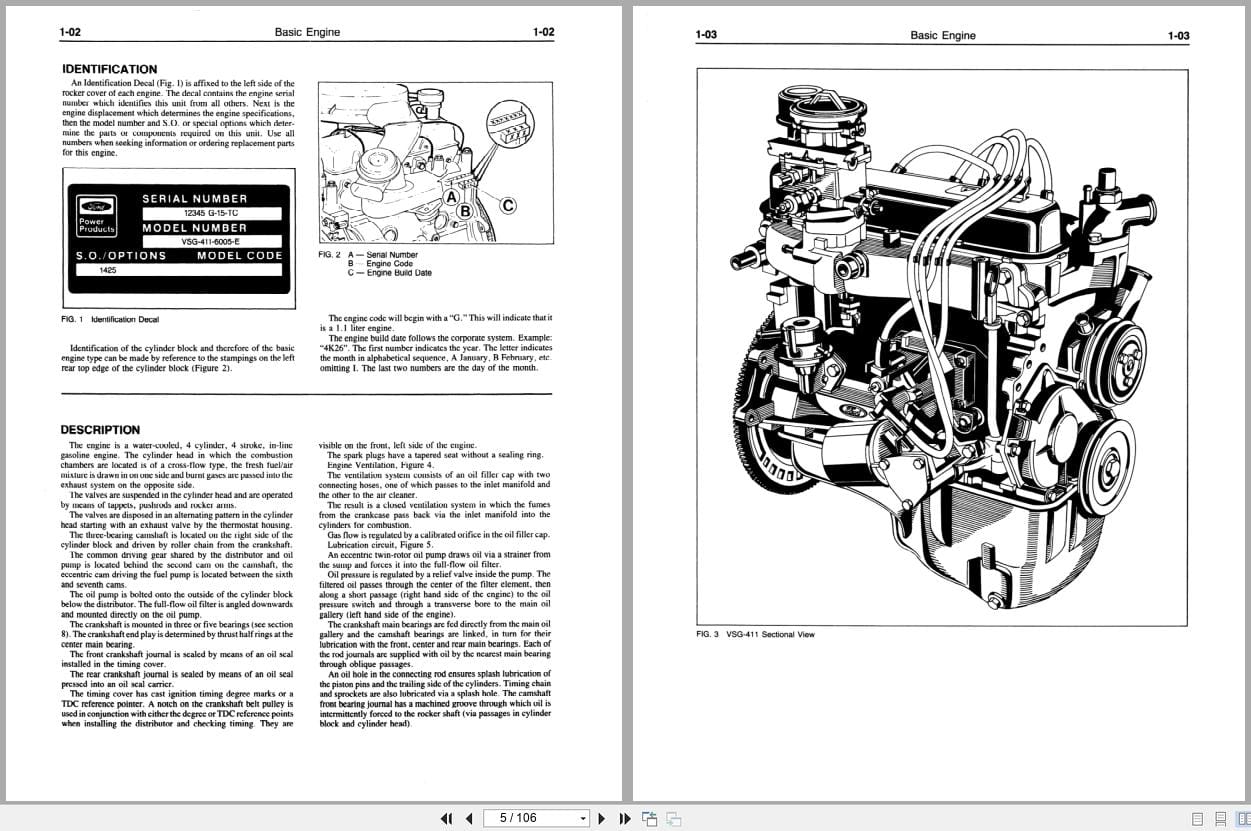Screen dimensions: 1251x831
Task: Skip to the last page
Action: 625,818
